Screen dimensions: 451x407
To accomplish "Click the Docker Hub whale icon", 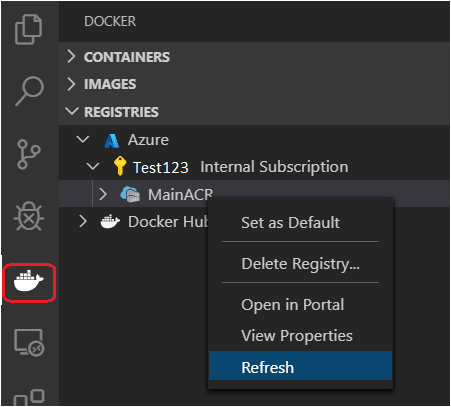I will (110, 222).
